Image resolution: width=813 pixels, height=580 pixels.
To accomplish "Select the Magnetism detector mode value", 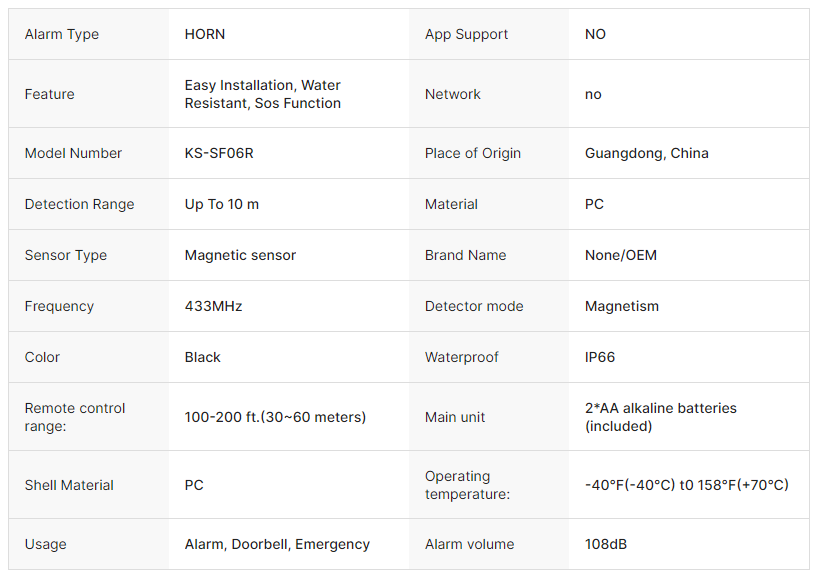I will click(622, 306).
